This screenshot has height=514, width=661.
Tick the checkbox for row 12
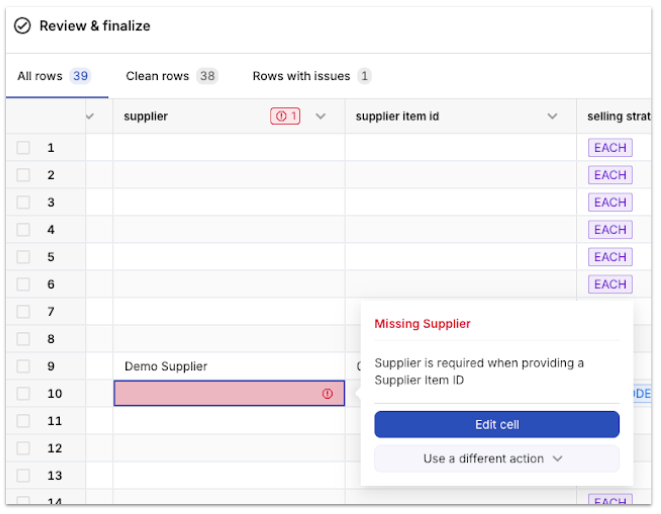23,448
